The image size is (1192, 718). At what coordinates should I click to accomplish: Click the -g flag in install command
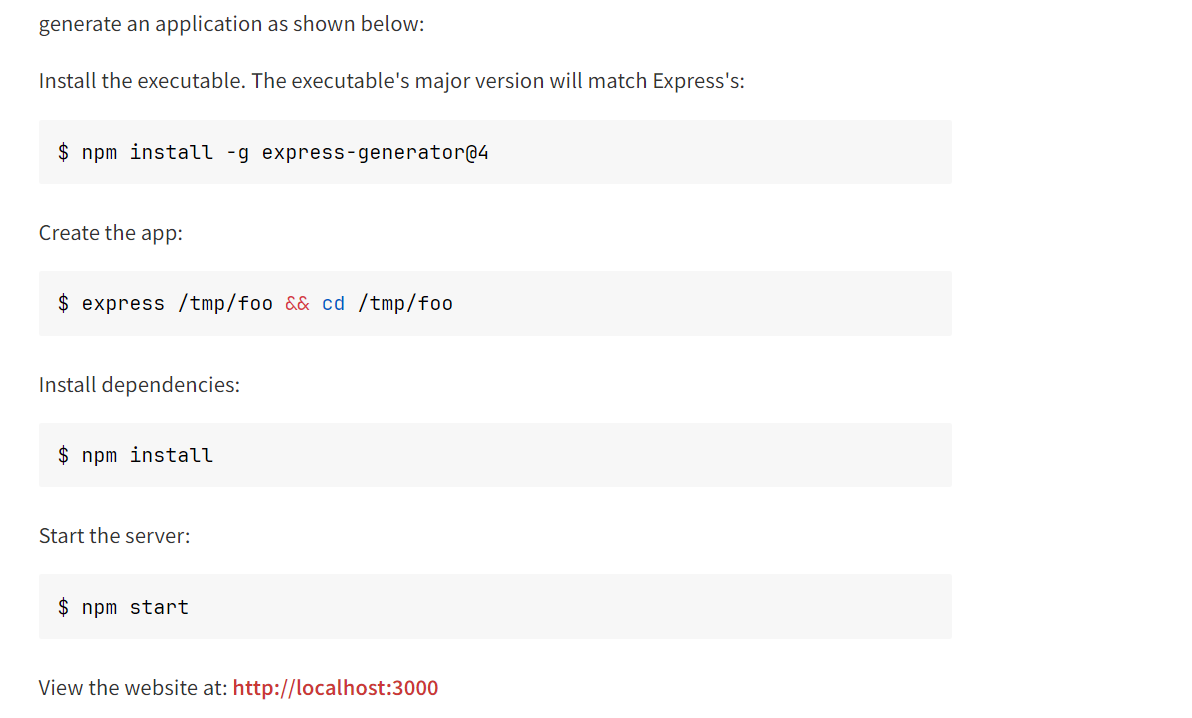[237, 152]
